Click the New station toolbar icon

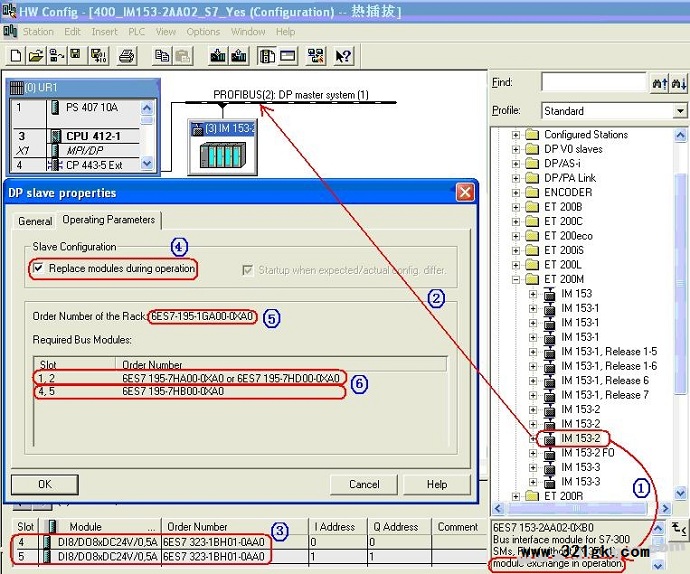tap(16, 56)
